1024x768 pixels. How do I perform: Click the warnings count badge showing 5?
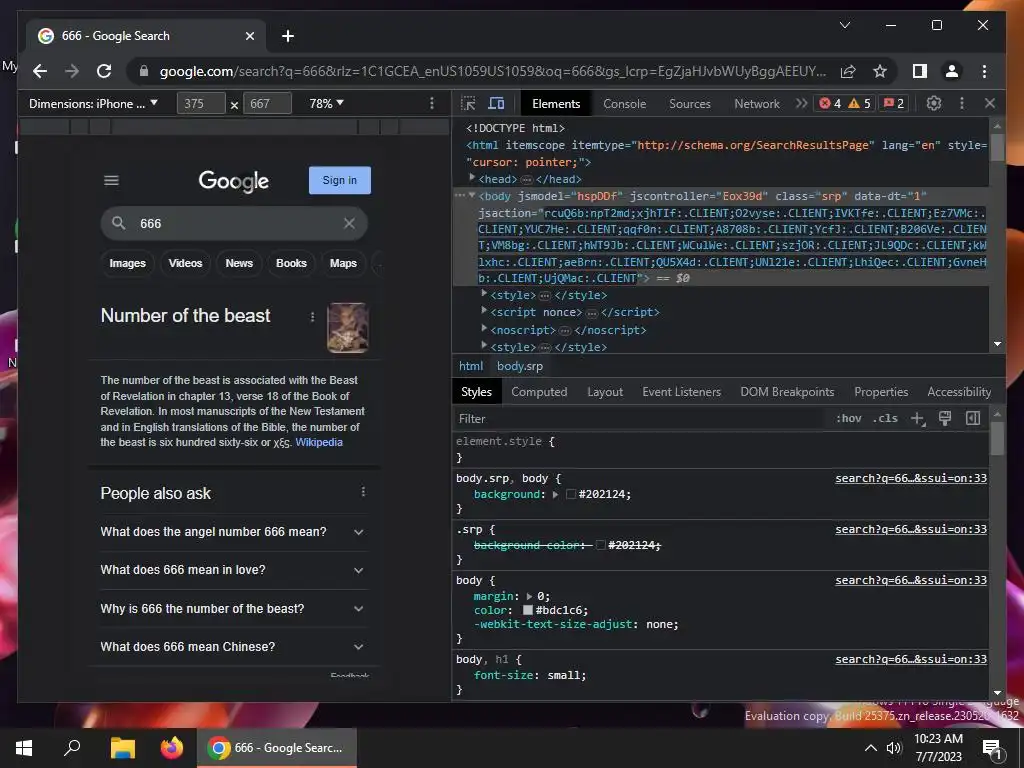(x=859, y=103)
